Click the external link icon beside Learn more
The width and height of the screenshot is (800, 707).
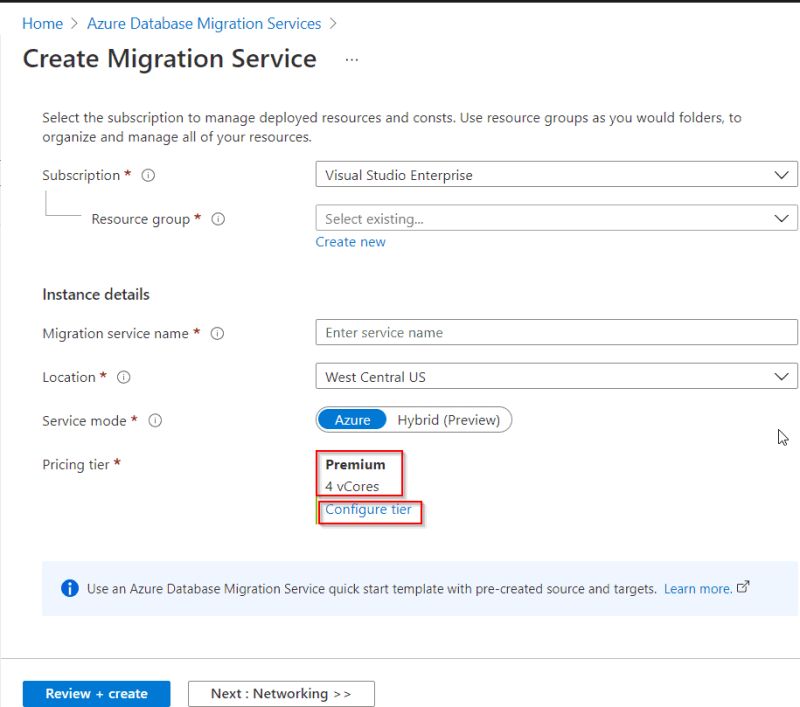(x=742, y=588)
